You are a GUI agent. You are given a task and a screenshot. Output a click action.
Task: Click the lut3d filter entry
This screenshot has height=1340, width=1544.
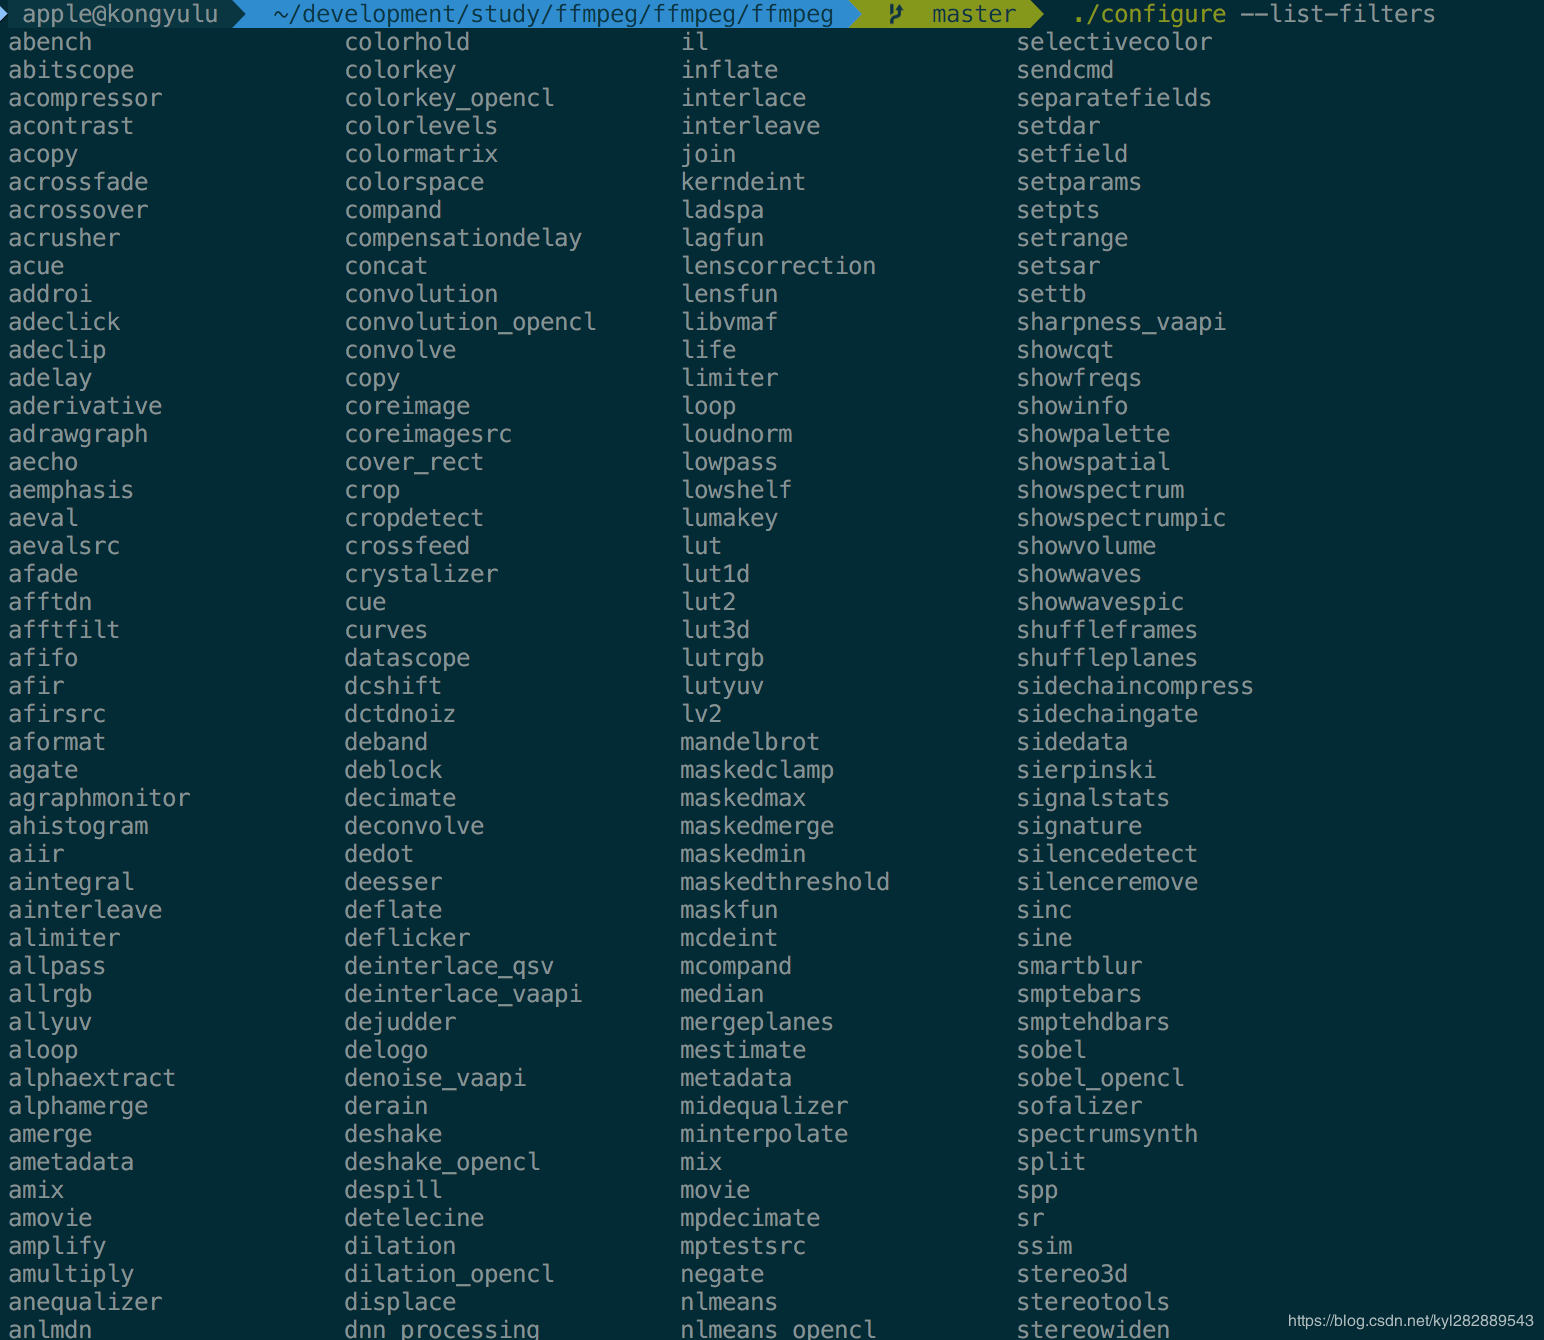click(716, 630)
